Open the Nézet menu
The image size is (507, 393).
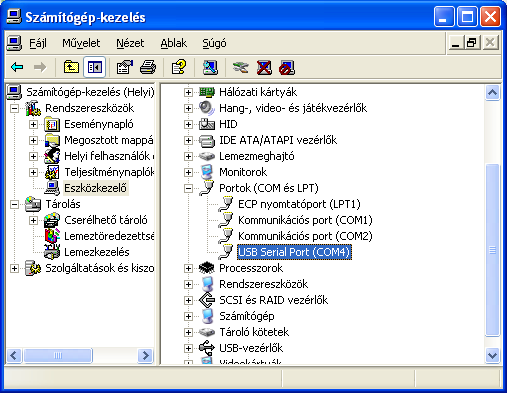click(x=130, y=43)
